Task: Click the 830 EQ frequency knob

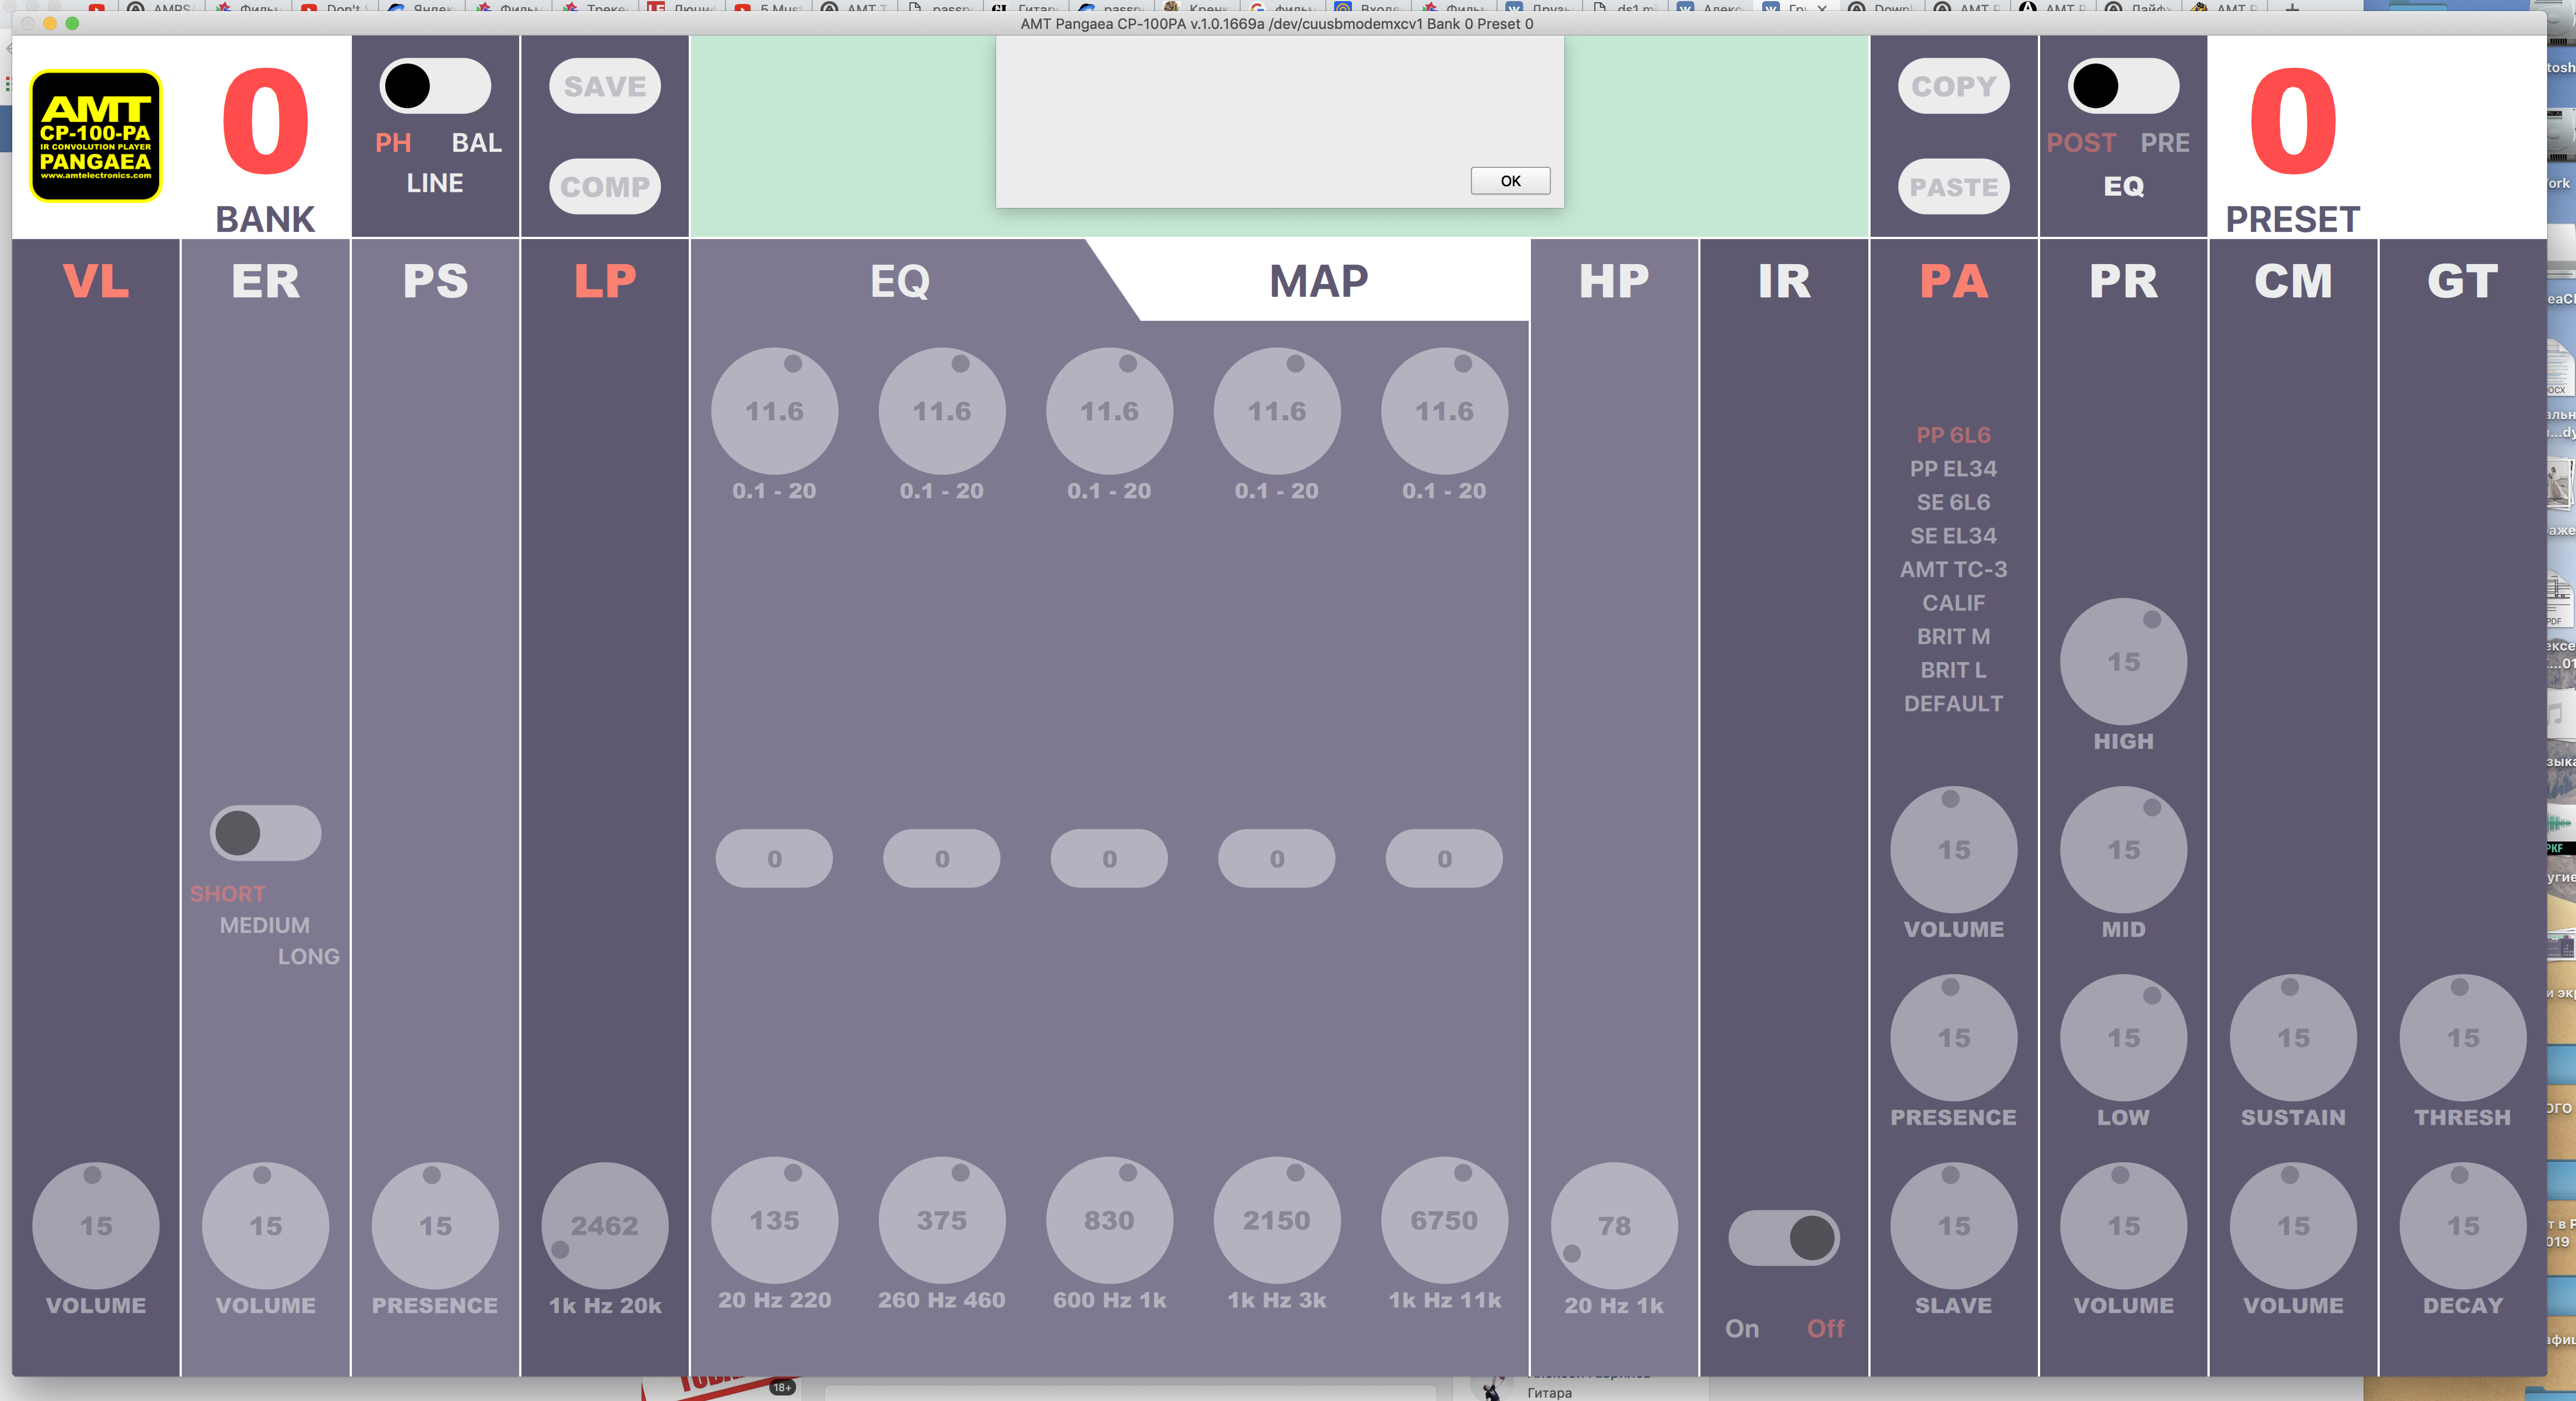Action: pyautogui.click(x=1109, y=1220)
